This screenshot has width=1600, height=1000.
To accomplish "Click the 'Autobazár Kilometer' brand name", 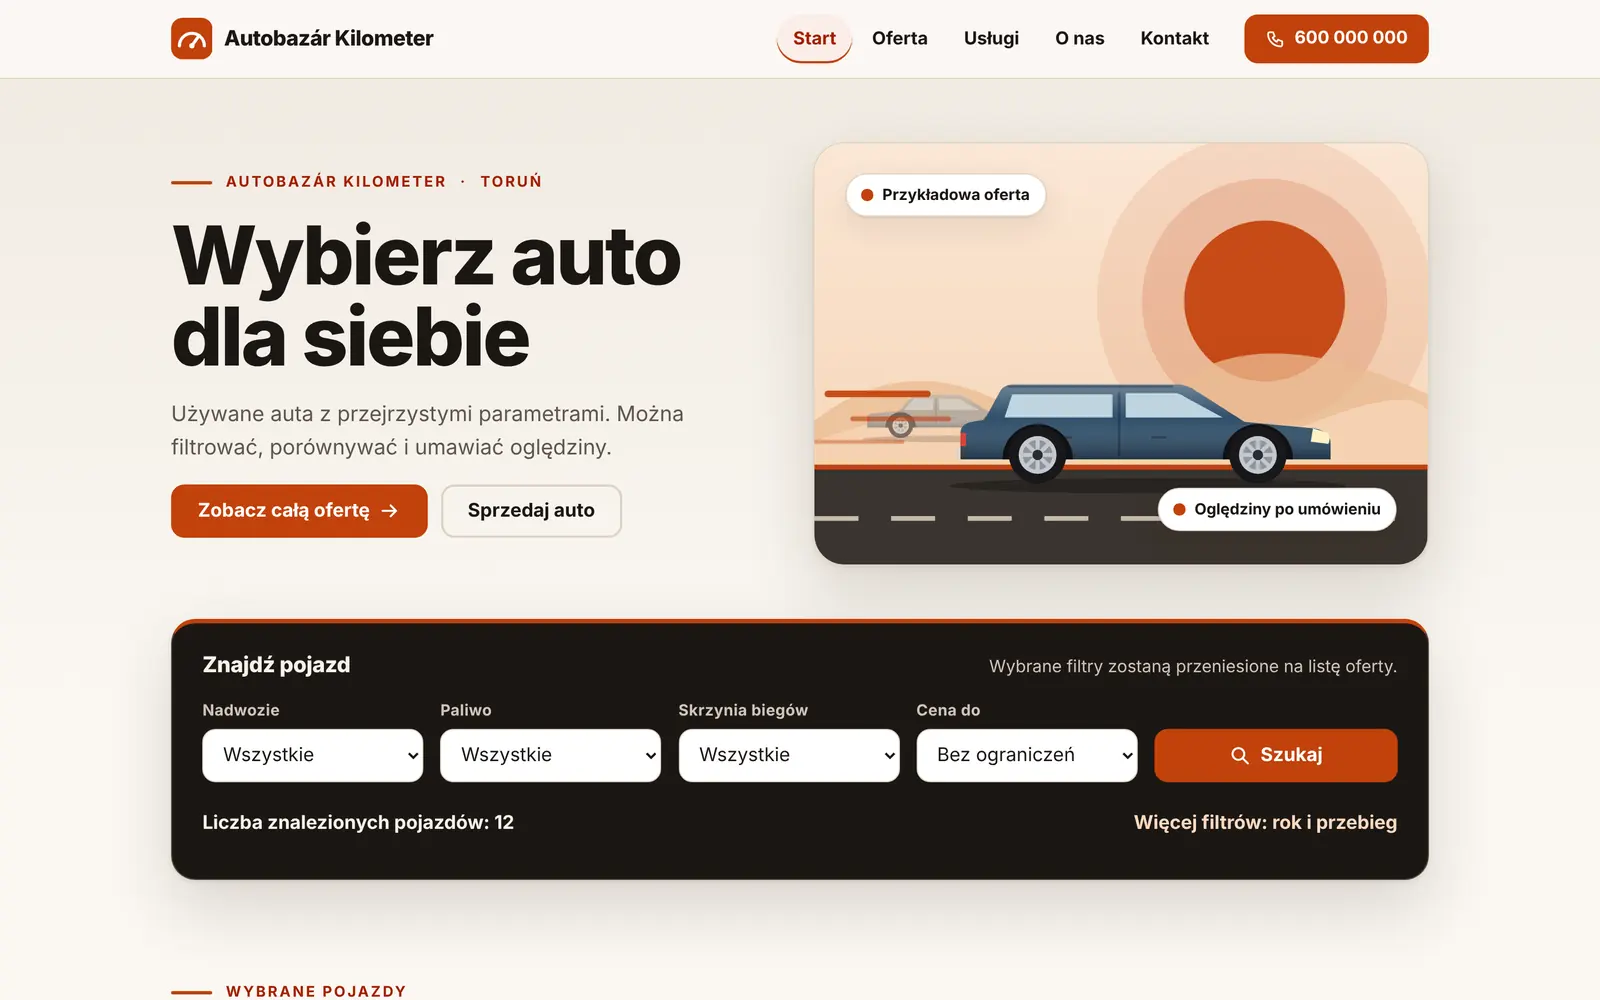I will coord(329,38).
